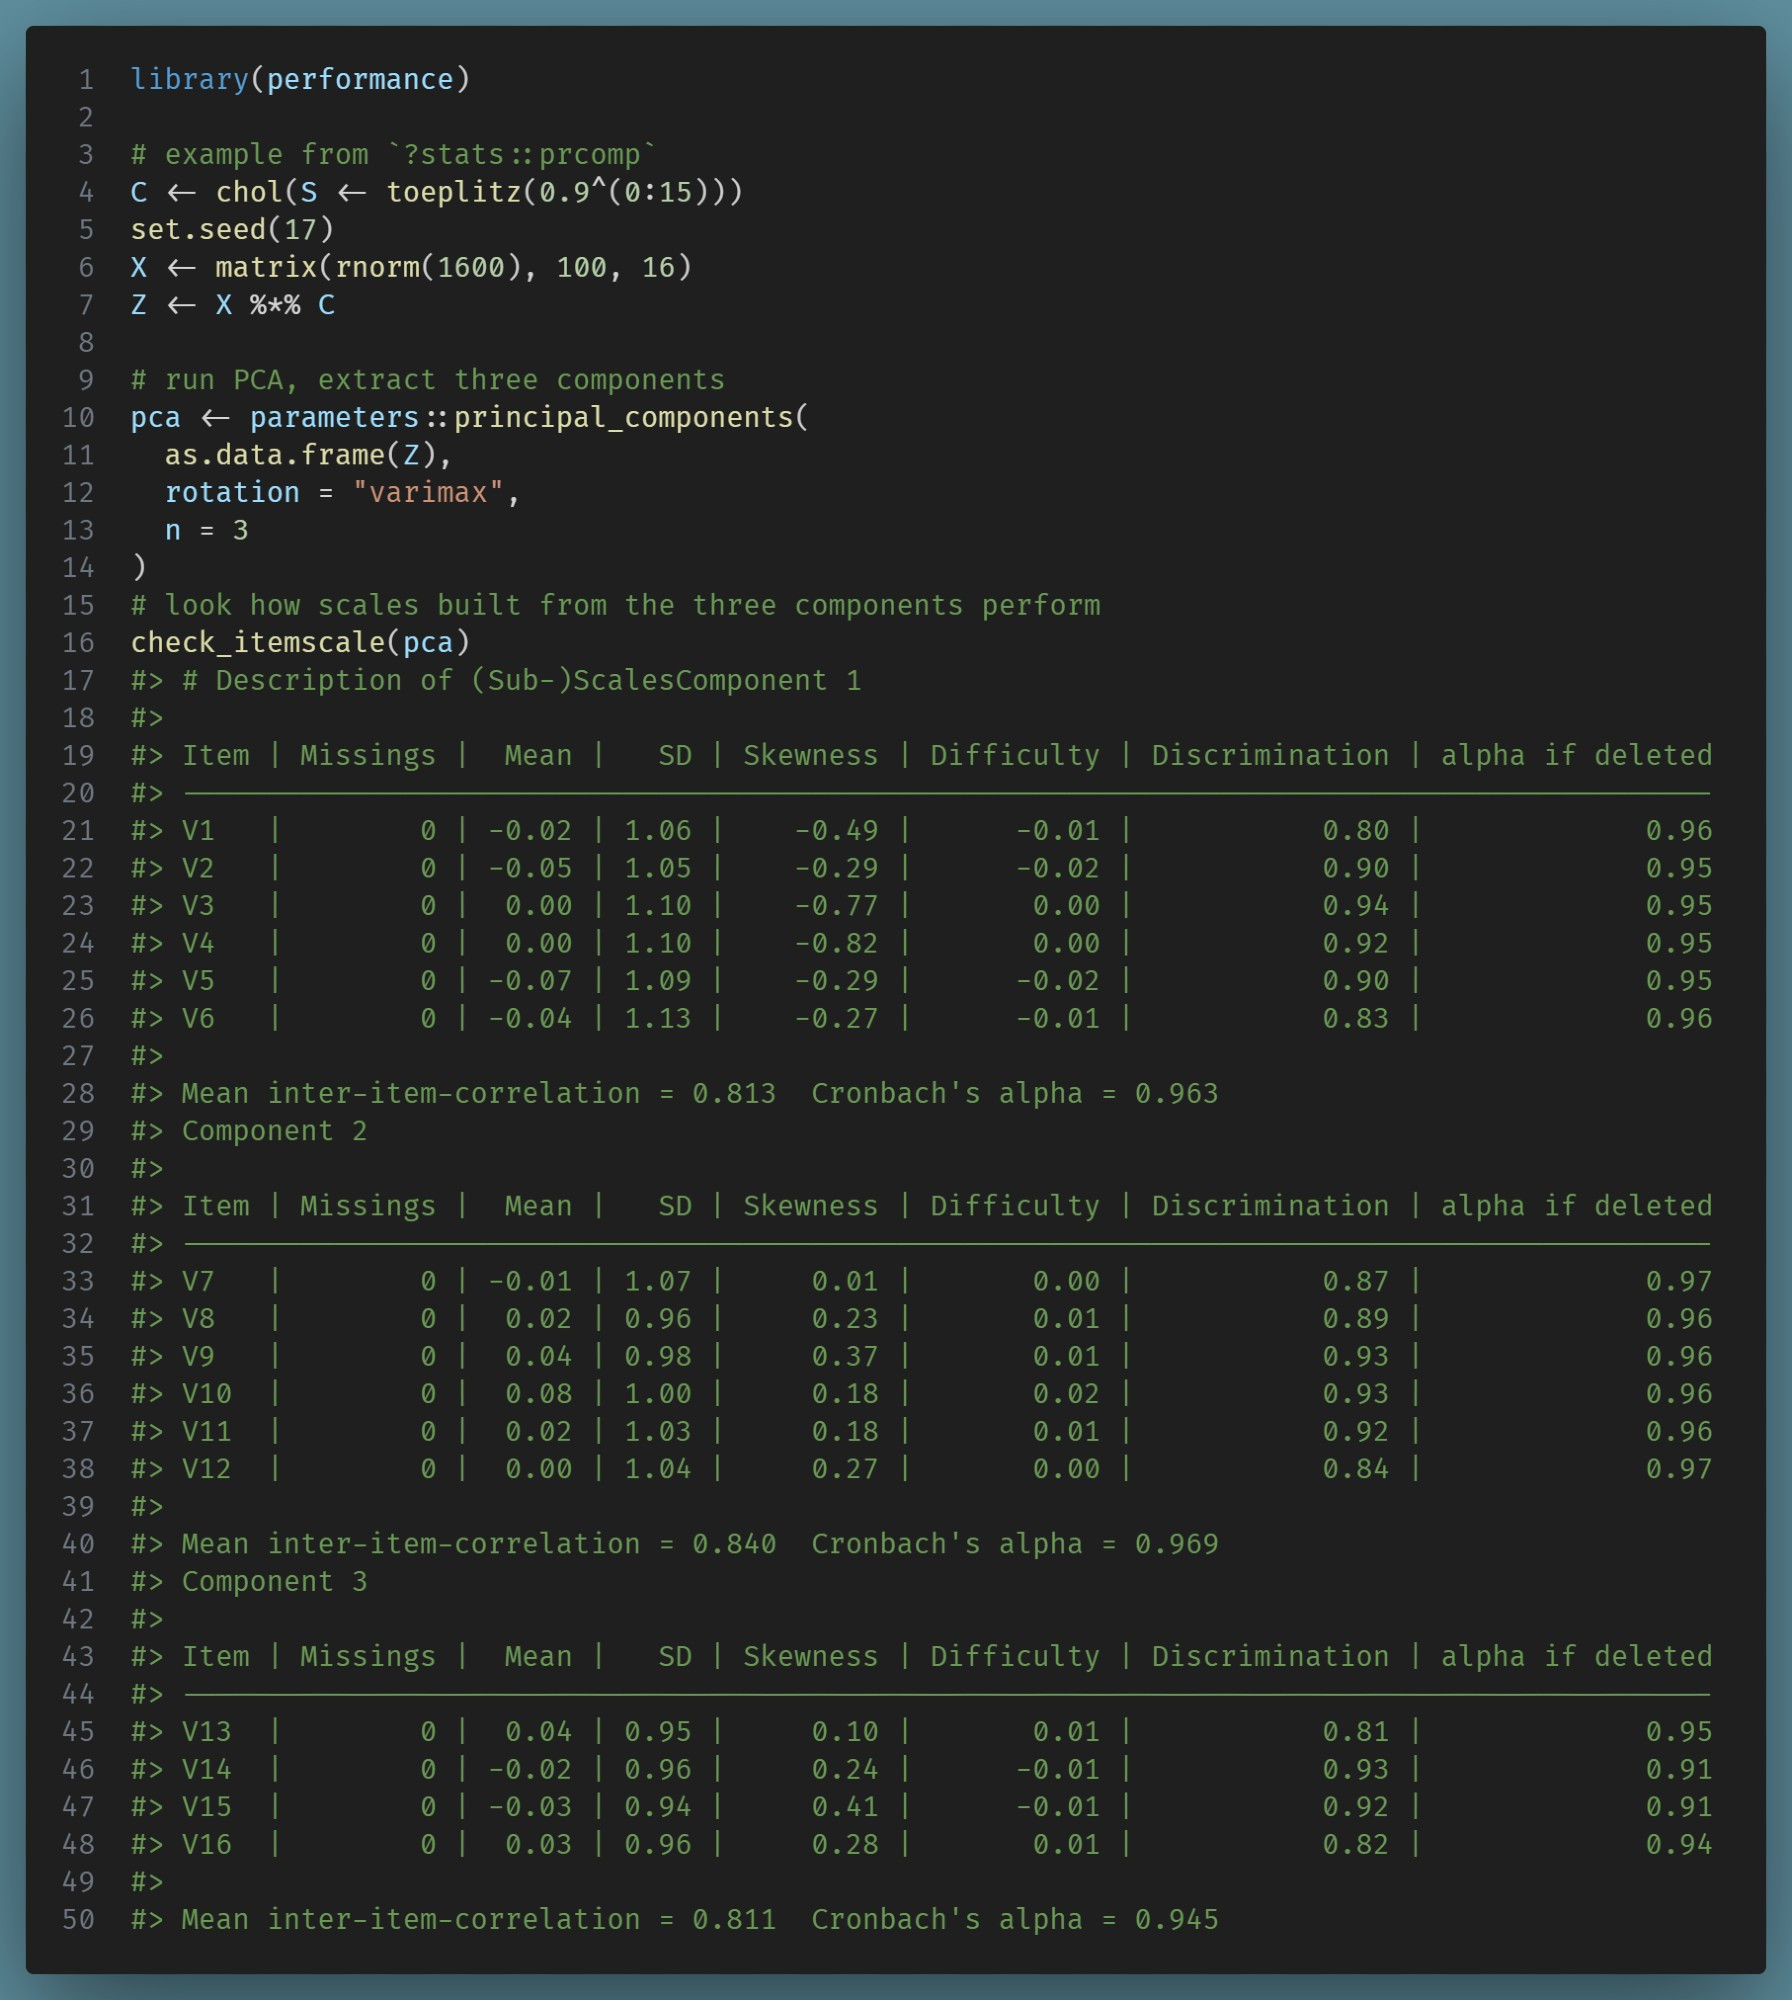Click 'Missings' header in Component 2 table
The height and width of the screenshot is (2000, 1792).
click(x=368, y=1206)
